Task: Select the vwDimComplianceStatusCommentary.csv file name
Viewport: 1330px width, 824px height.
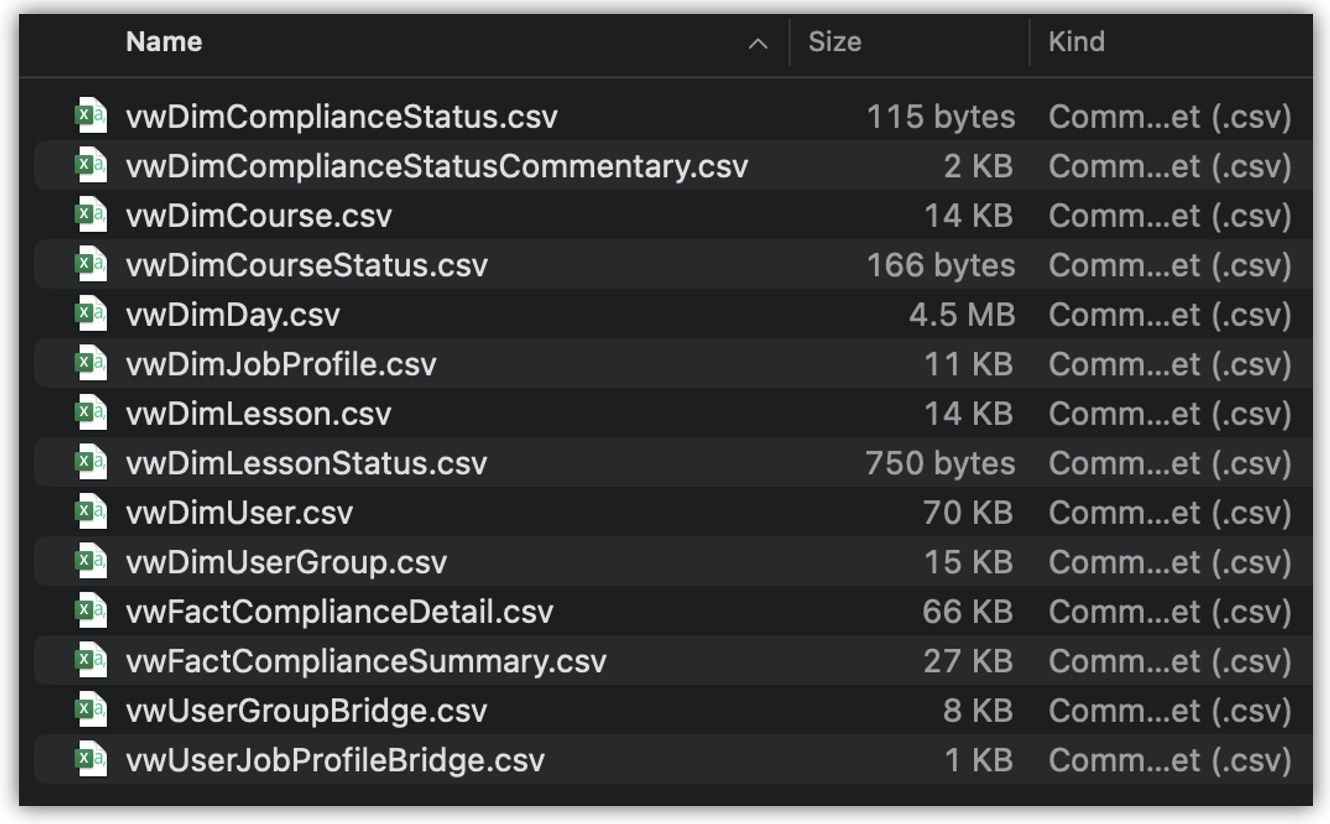Action: [x=436, y=166]
